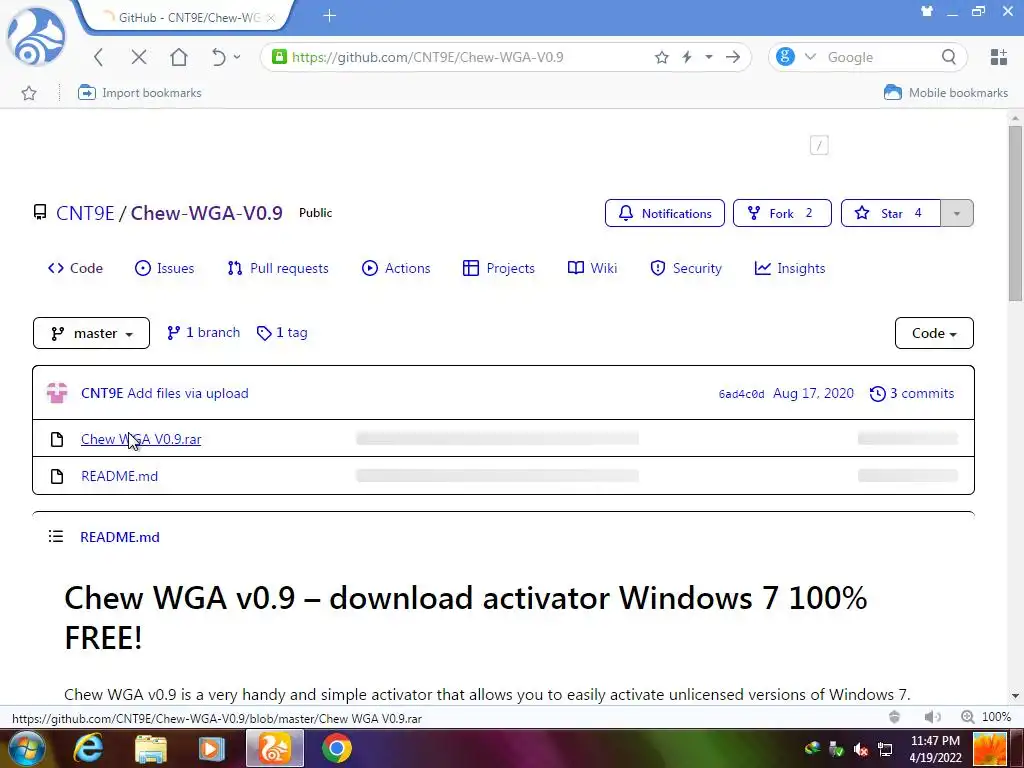1024x768 pixels.
Task: Open the Actions tab
Action: (396, 268)
